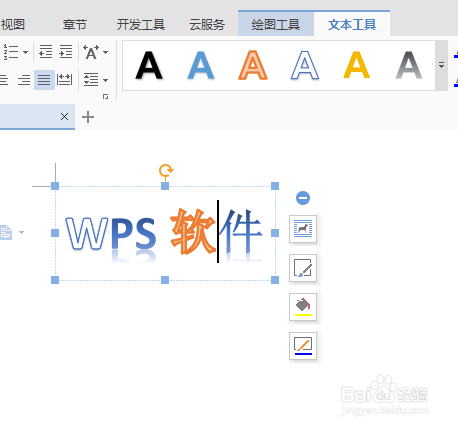Click the orange 软 character
458x428 pixels.
click(x=193, y=231)
